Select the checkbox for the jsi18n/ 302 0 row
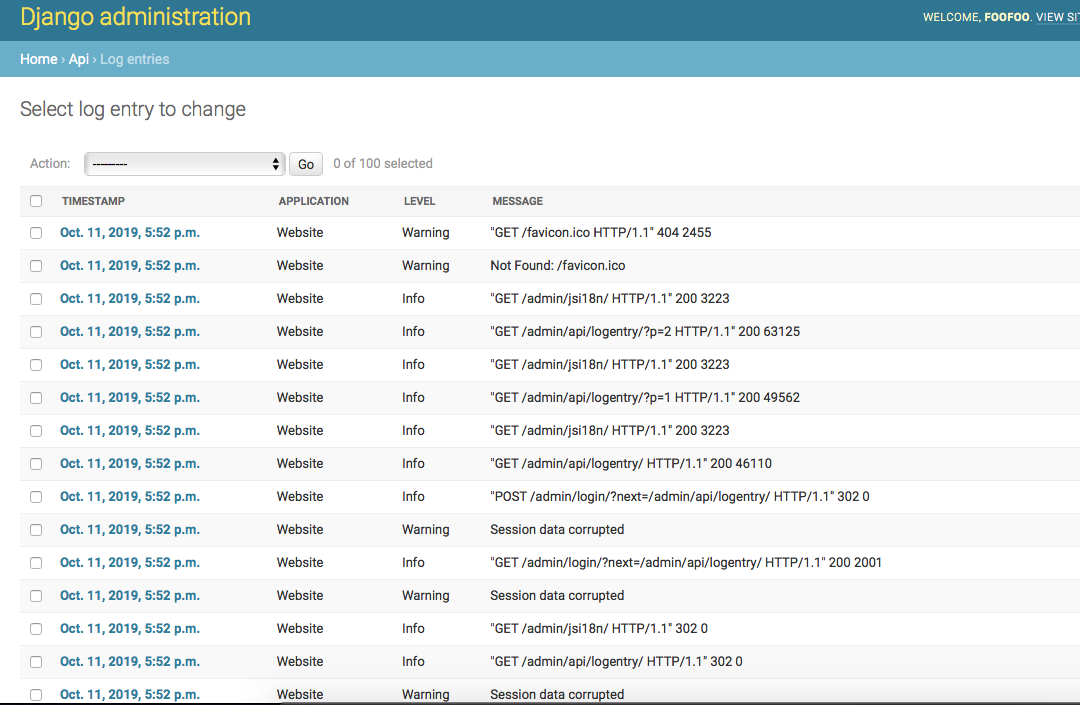The width and height of the screenshot is (1080, 705). click(36, 629)
